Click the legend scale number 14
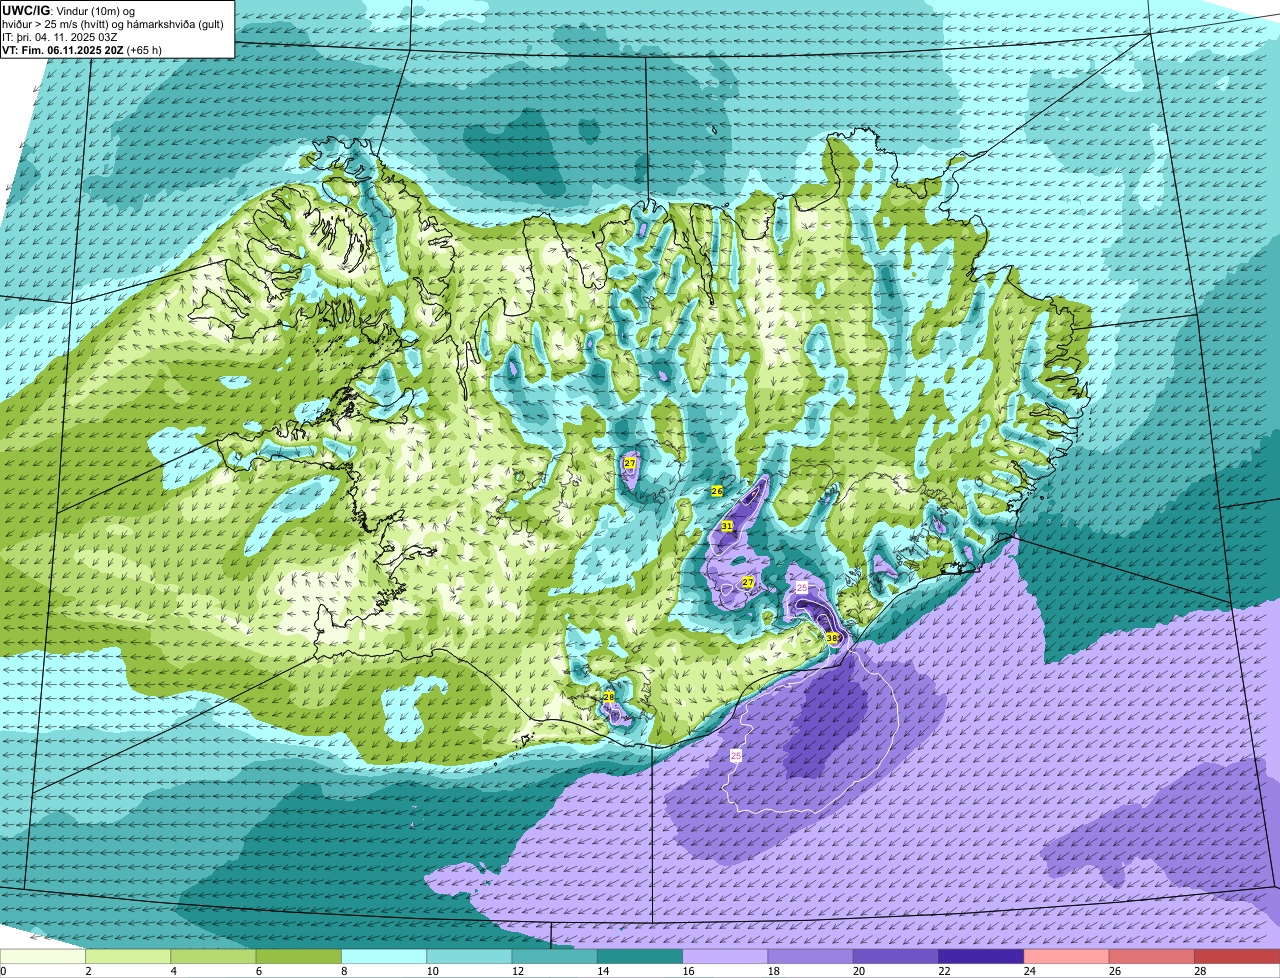Viewport: 1280px width, 978px height. click(602, 971)
